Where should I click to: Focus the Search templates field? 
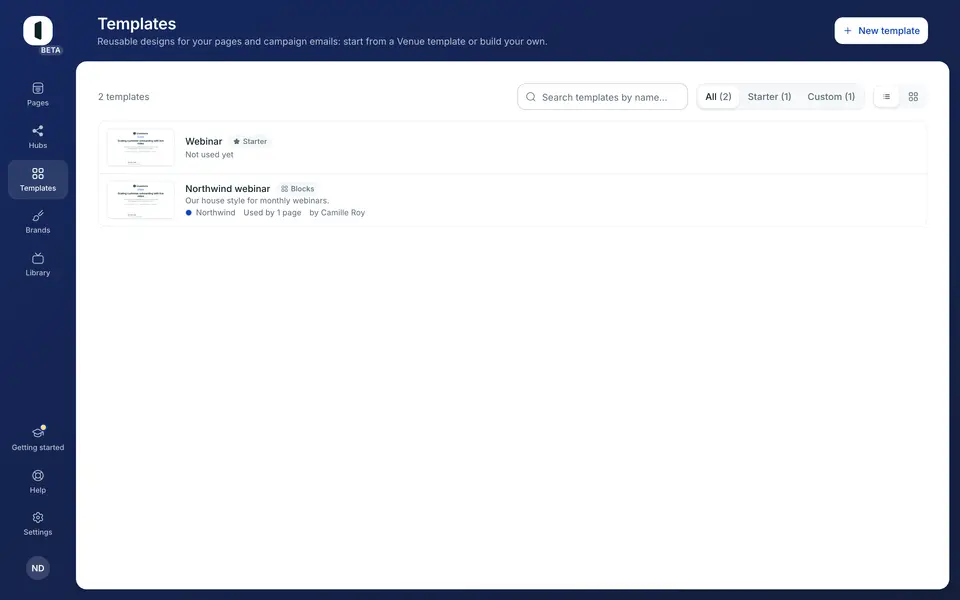click(602, 97)
